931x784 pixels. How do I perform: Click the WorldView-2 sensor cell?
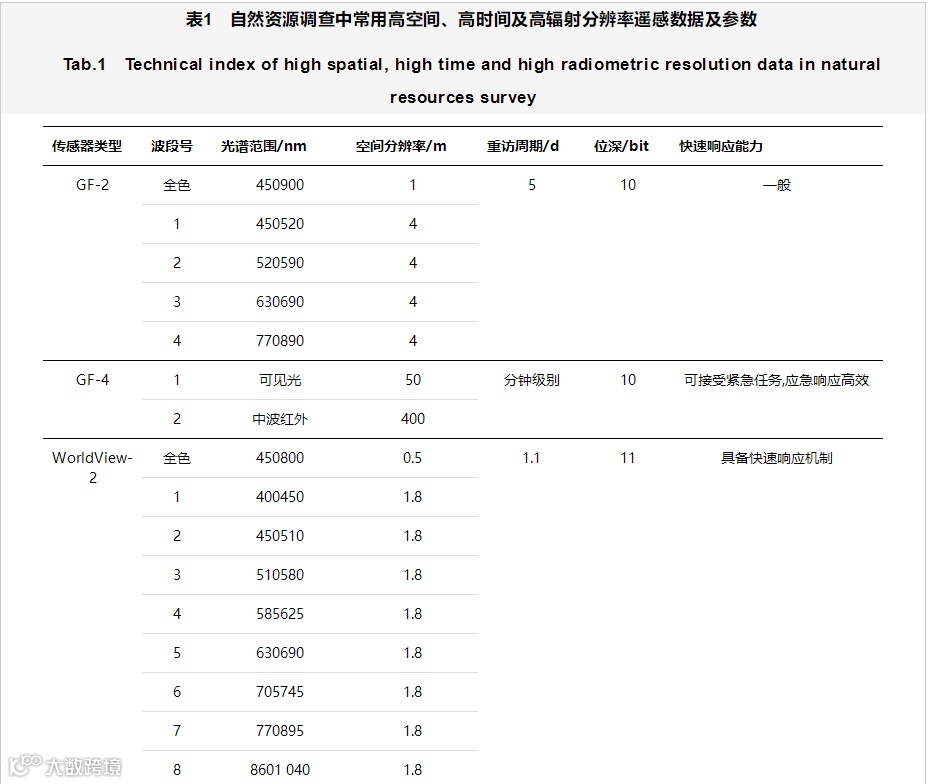(x=93, y=467)
